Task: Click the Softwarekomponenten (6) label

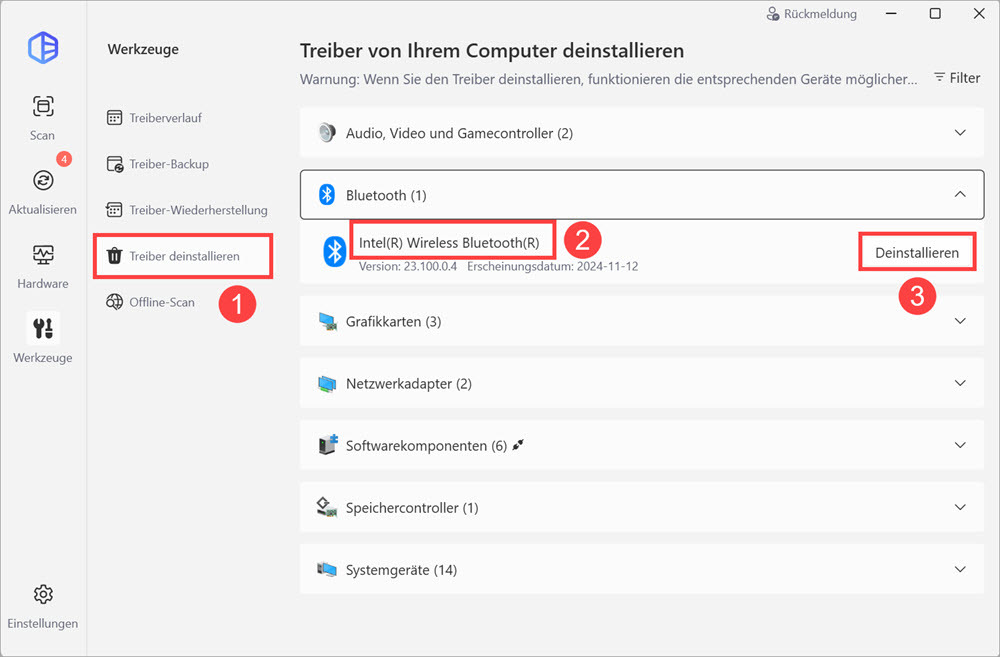Action: point(426,445)
